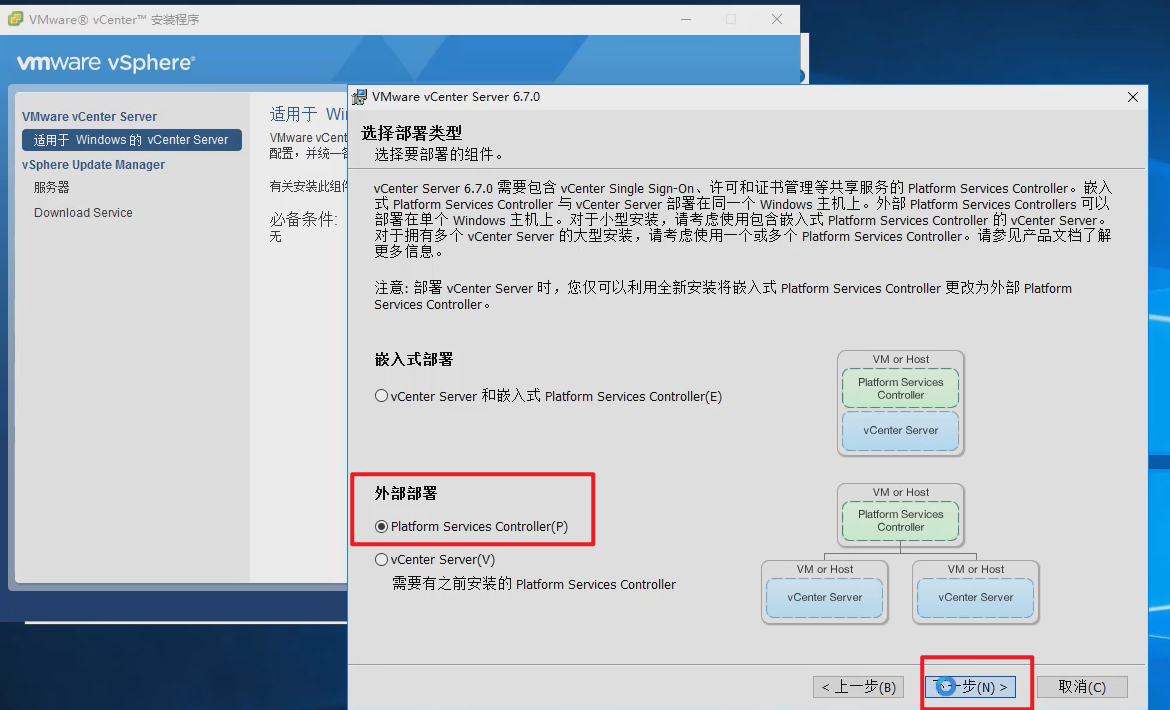Screen dimensions: 1170x710
Task: Click the vCenter Server 6.7.0 installer title icon
Action: click(x=360, y=97)
